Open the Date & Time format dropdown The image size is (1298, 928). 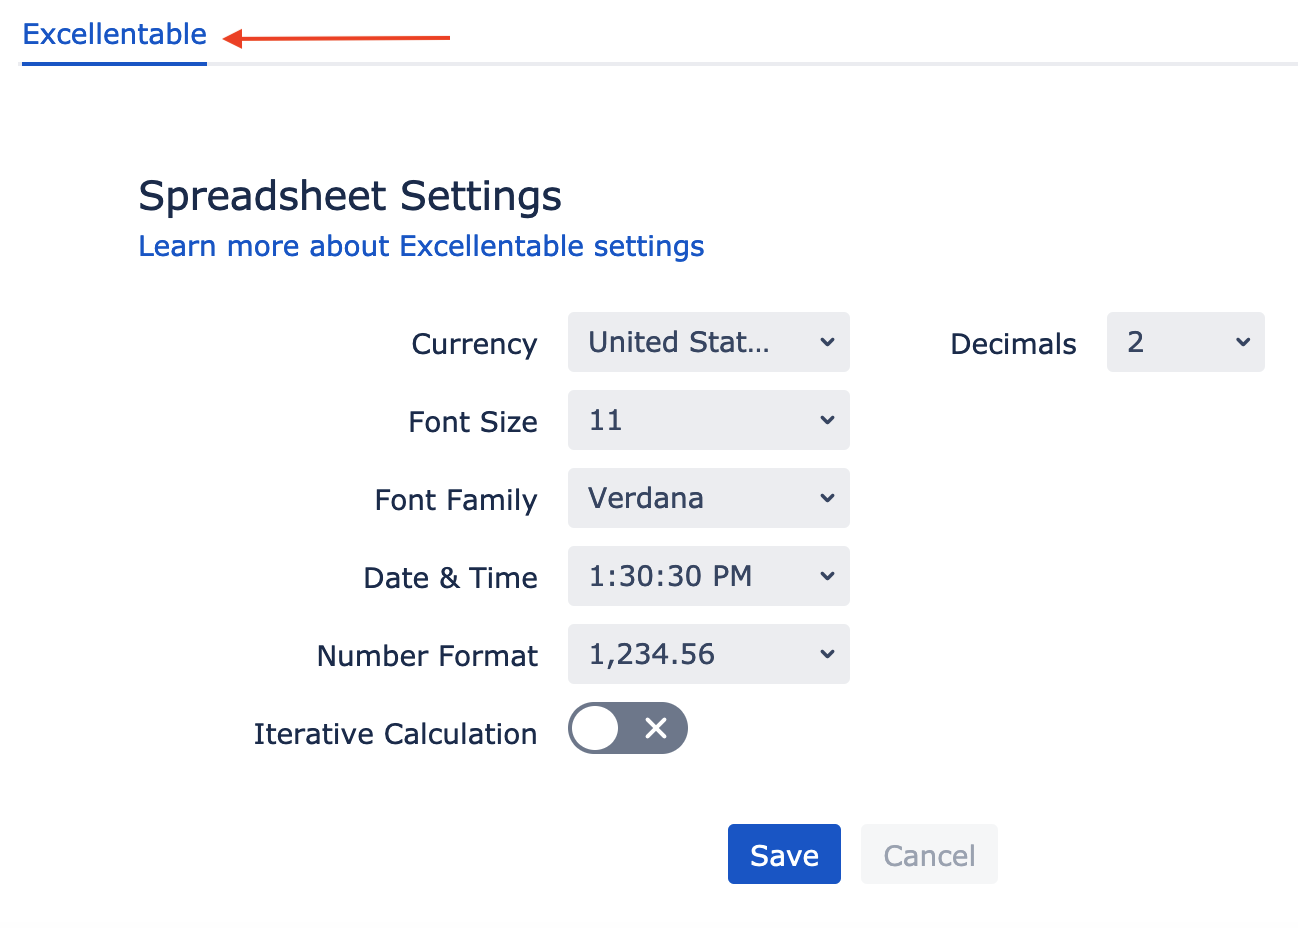pos(709,576)
